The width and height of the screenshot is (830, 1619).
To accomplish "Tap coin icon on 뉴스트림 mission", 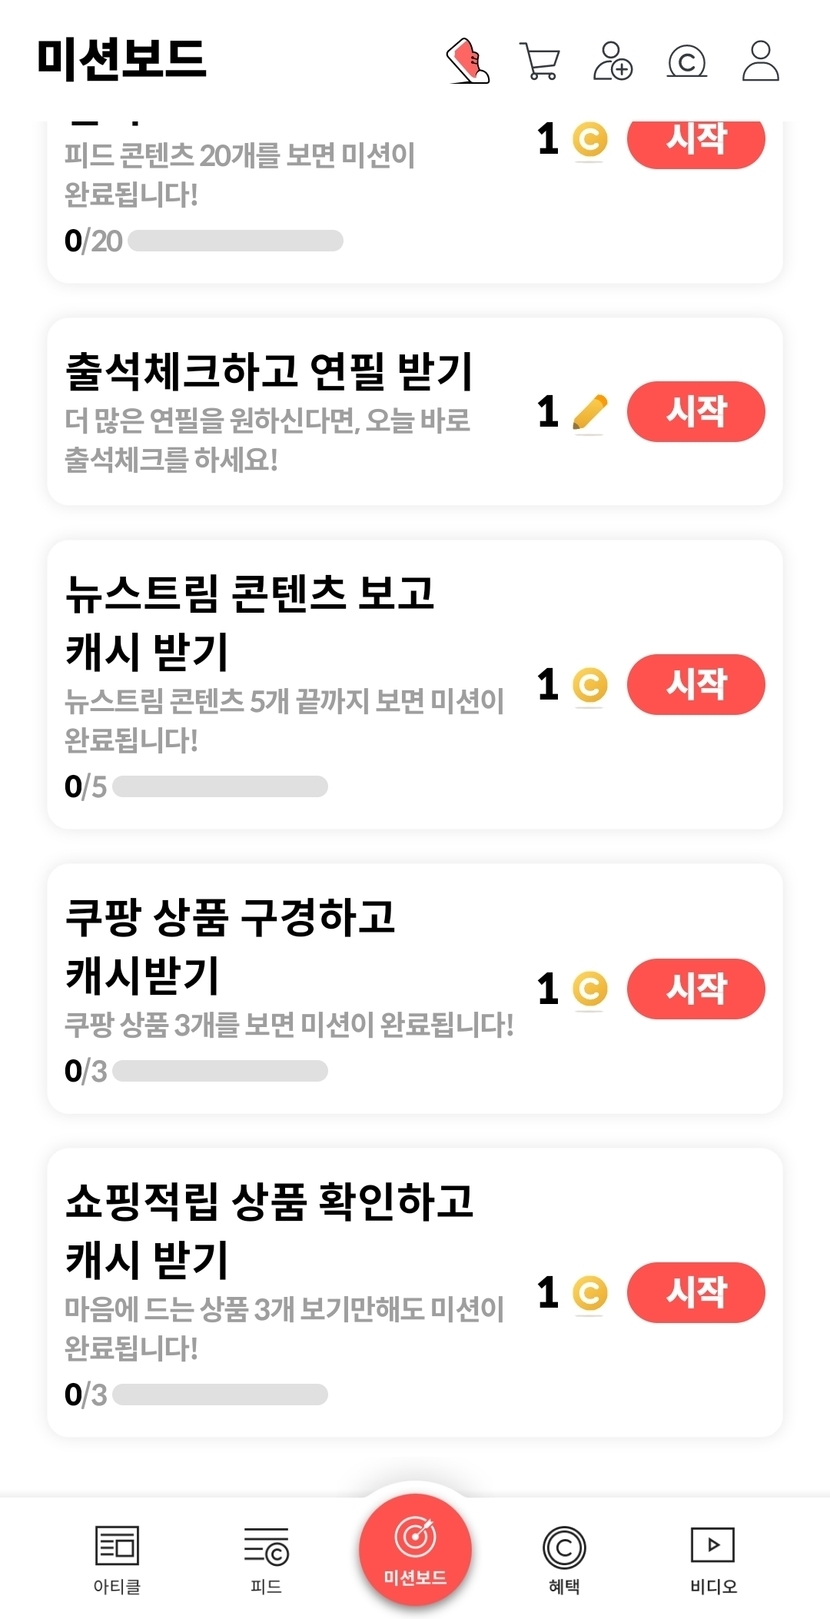I will (x=590, y=685).
